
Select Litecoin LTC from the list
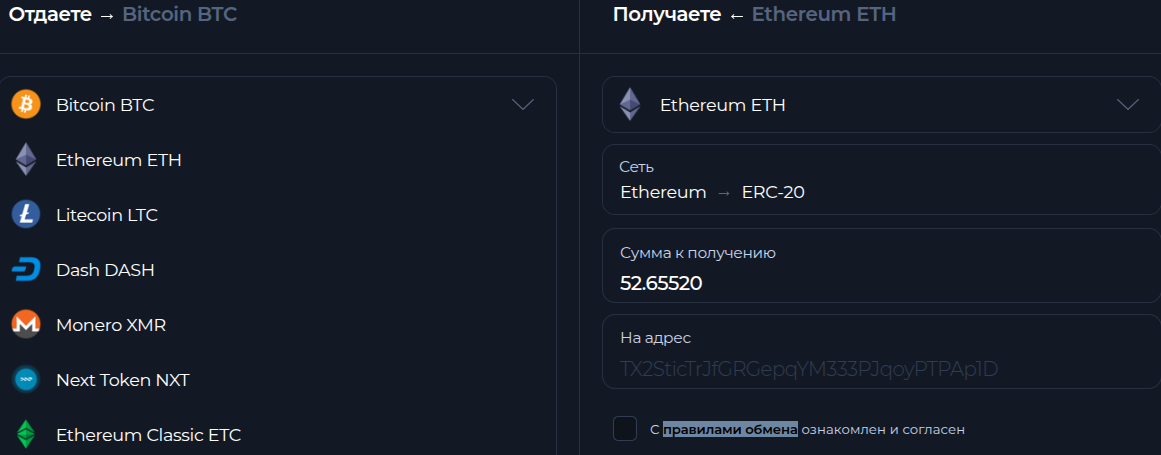point(278,215)
